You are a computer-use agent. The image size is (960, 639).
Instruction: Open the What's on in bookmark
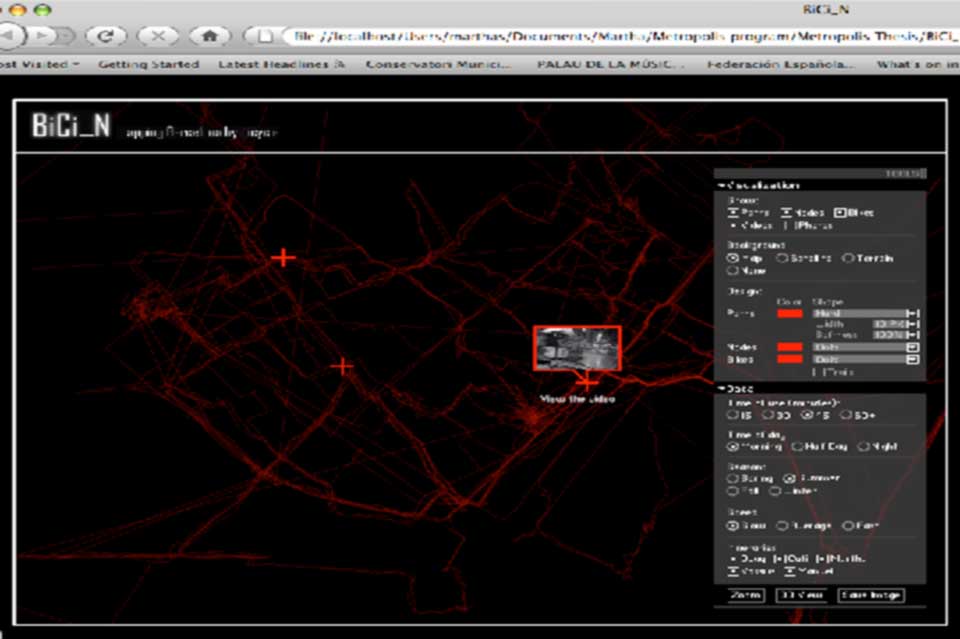click(x=918, y=64)
